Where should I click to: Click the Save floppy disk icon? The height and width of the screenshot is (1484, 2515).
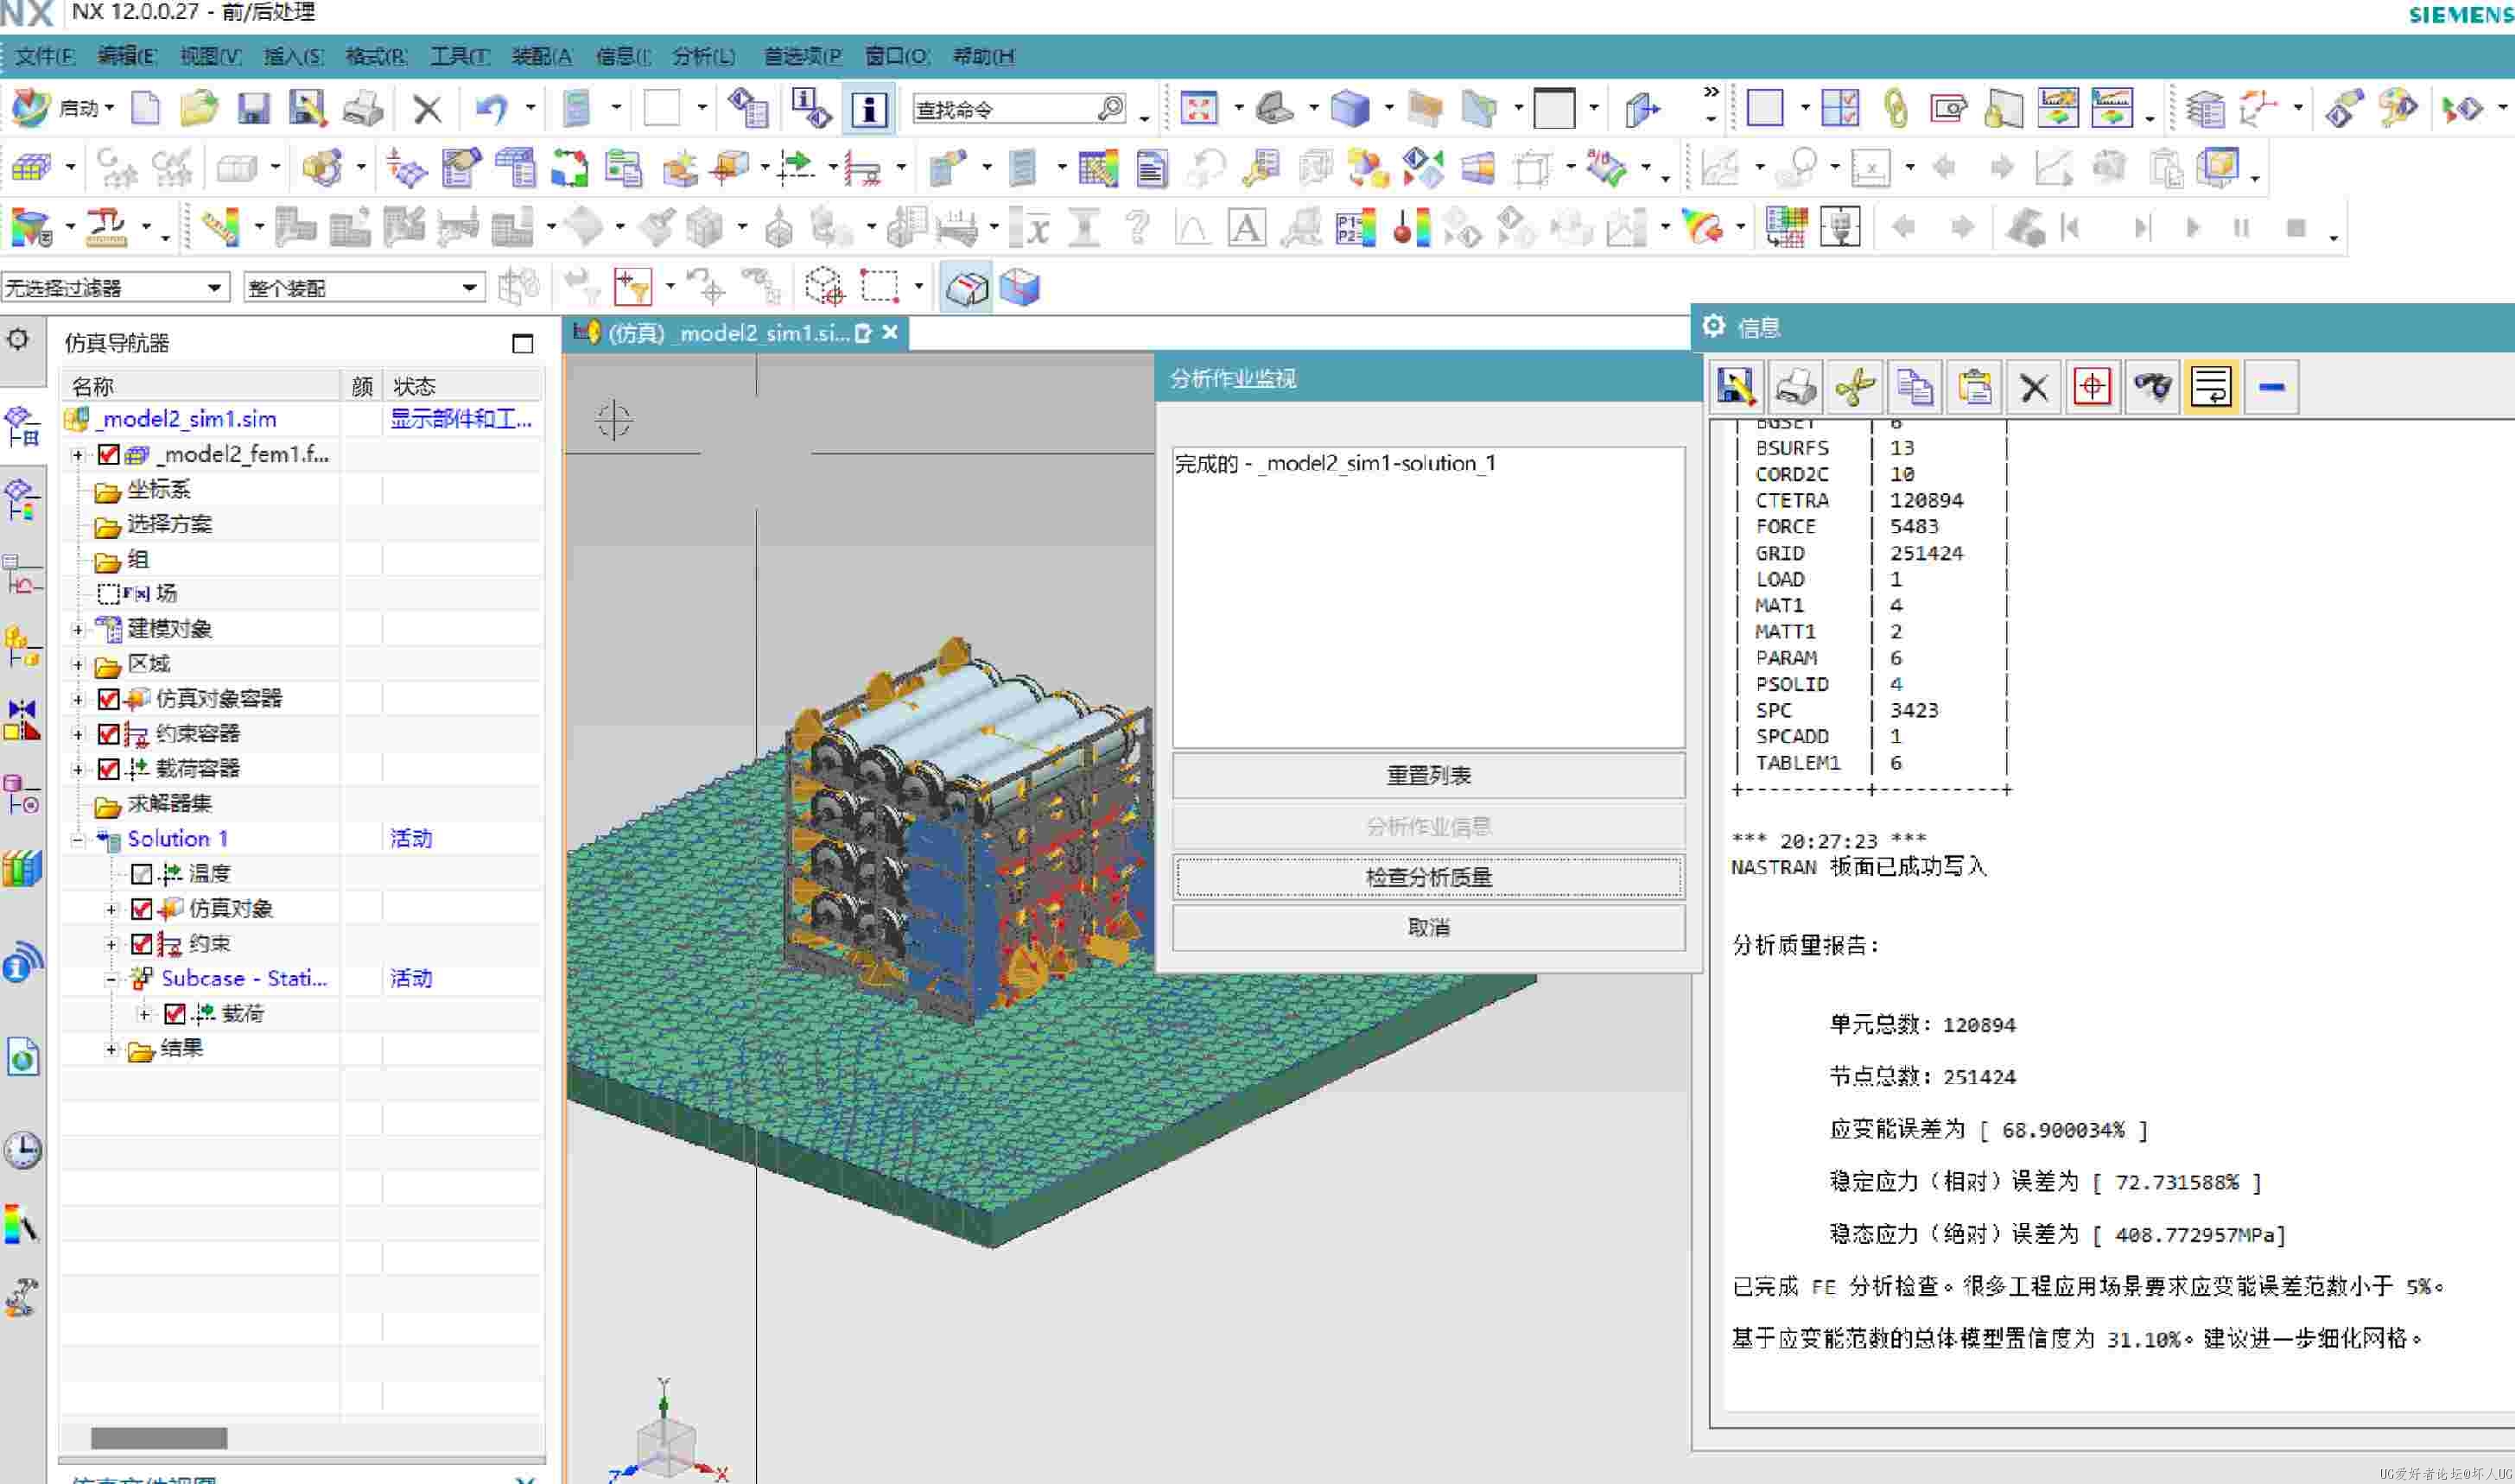253,108
